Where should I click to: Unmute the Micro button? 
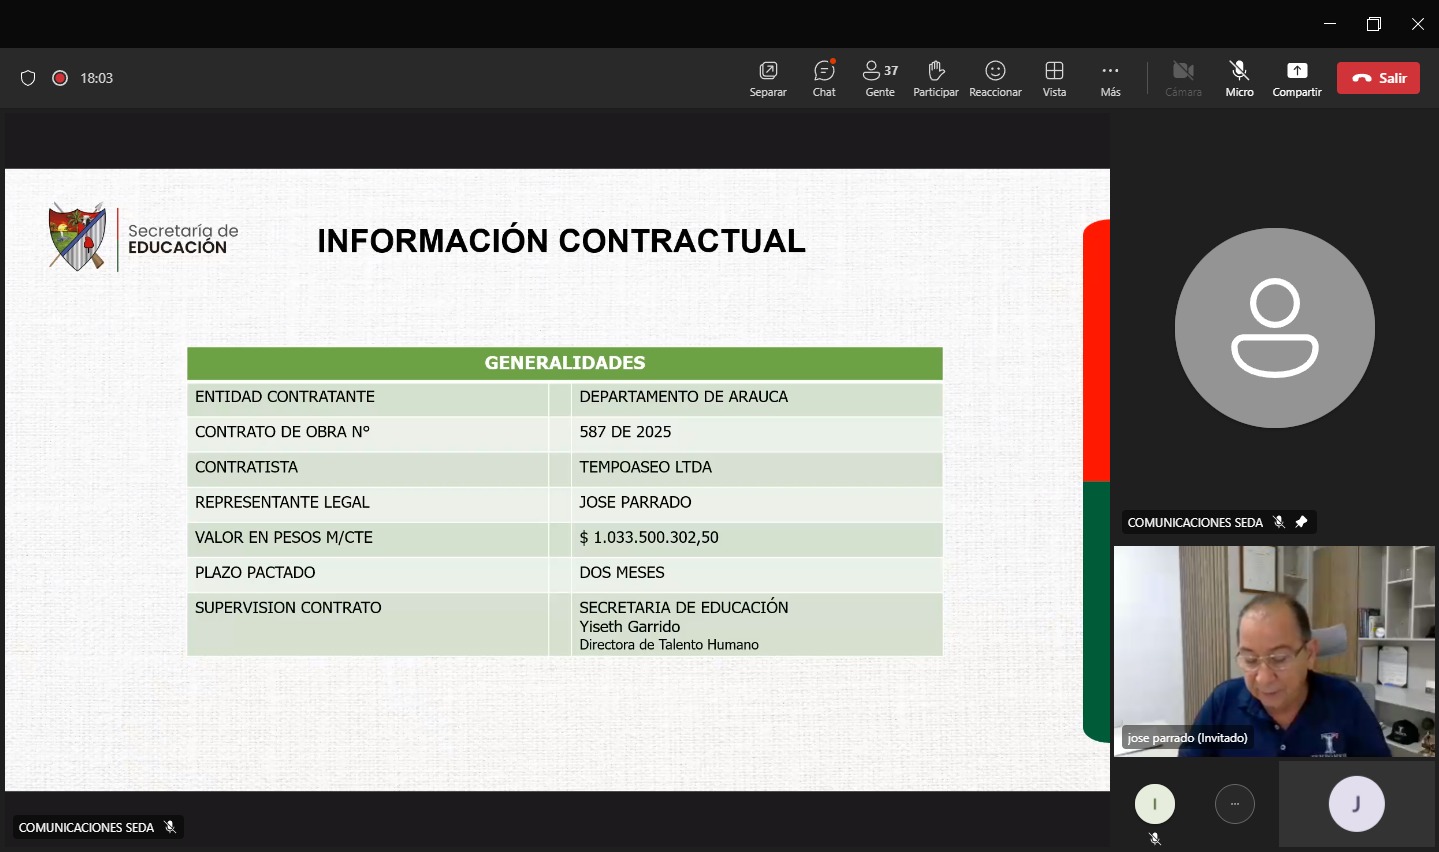pos(1239,78)
